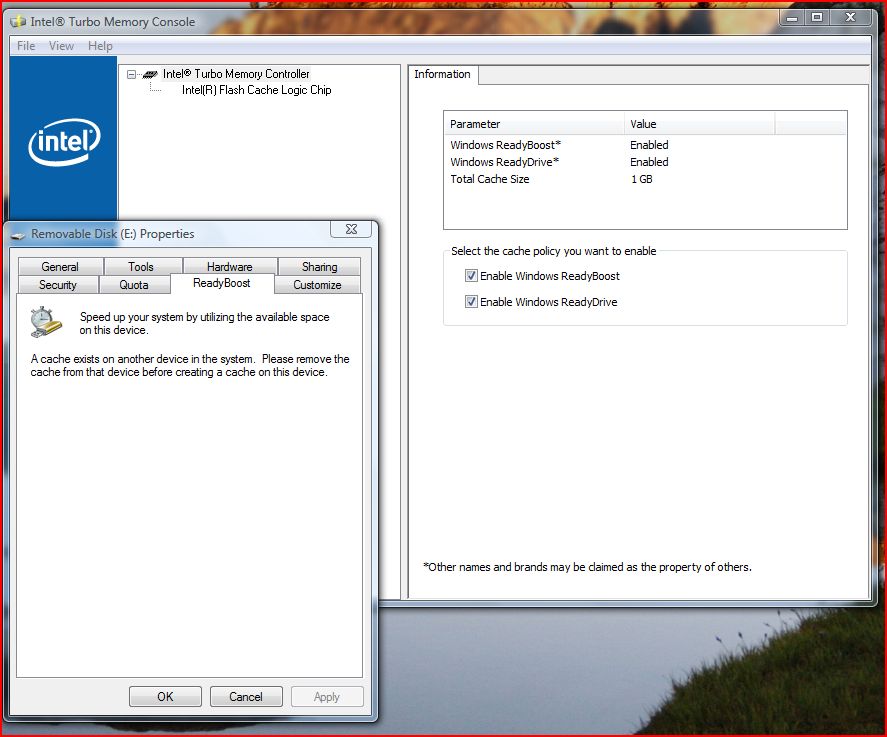Open the Customize tab in Properties
This screenshot has width=887, height=737.
(317, 285)
